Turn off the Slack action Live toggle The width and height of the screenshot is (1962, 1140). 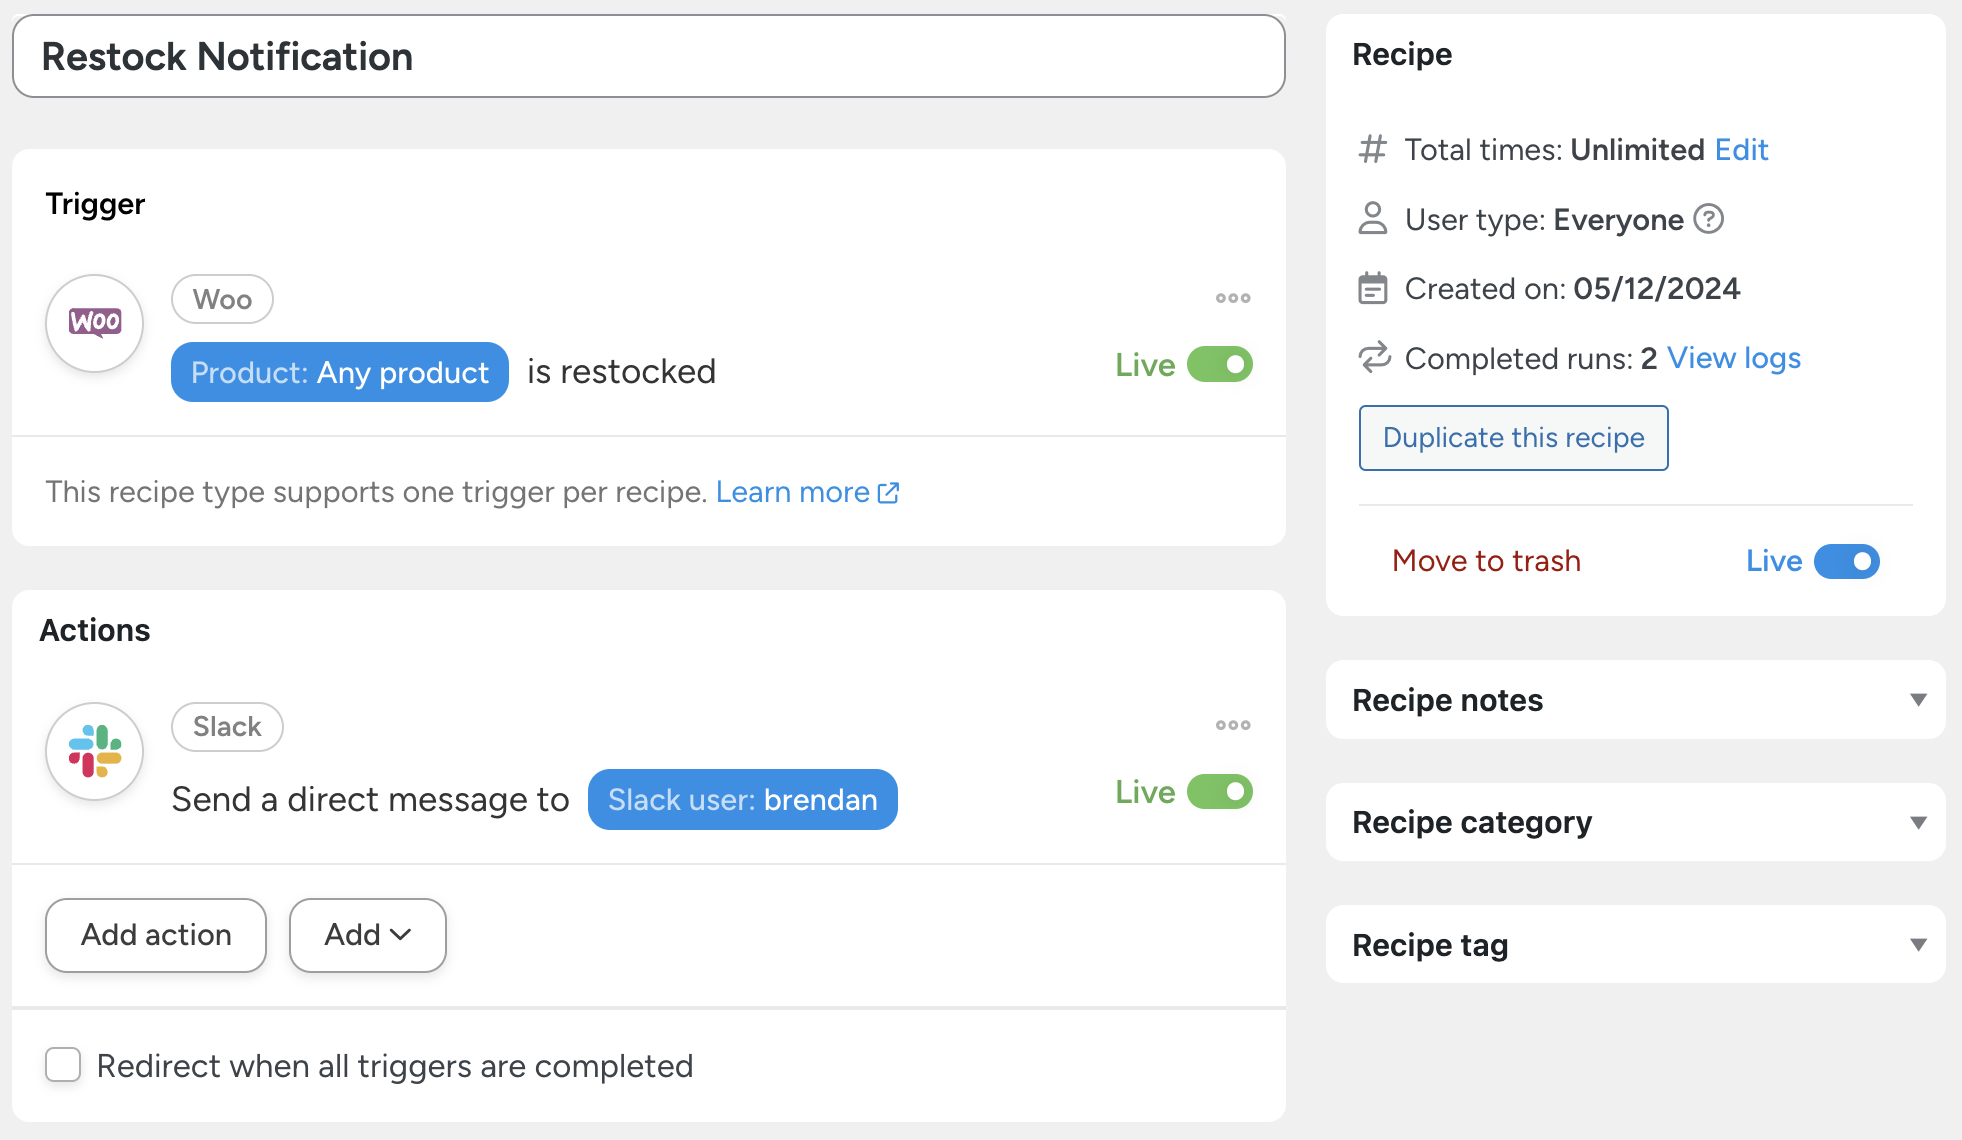(1220, 792)
